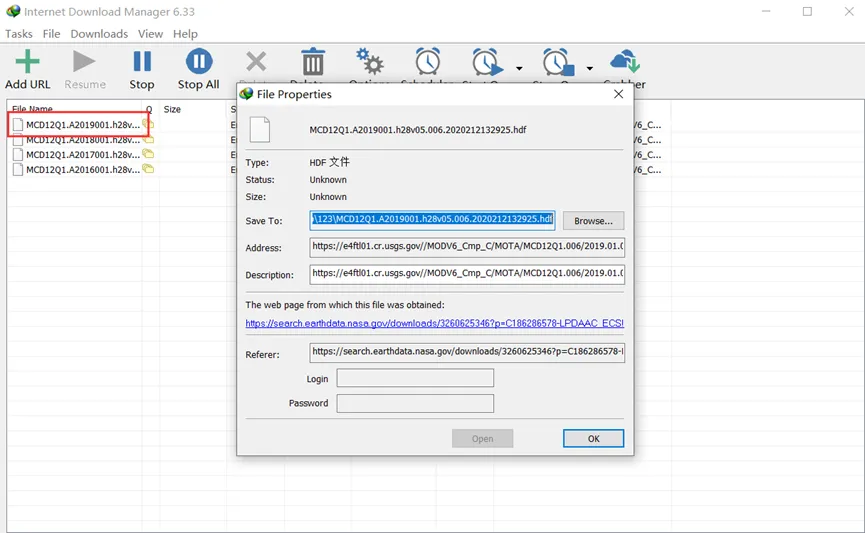Maximize the Internet Download Manager window
This screenshot has width=865, height=533.
coord(807,12)
